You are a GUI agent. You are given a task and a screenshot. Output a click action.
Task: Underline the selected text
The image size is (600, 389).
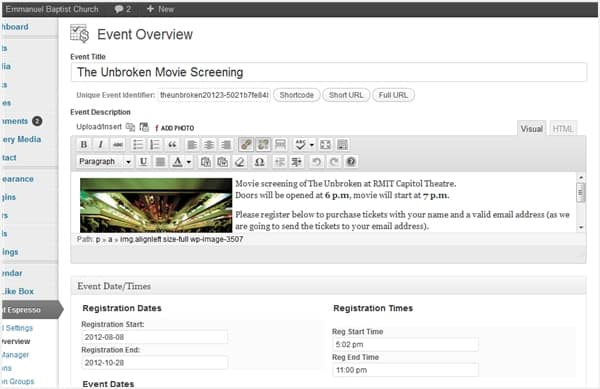[x=143, y=162]
